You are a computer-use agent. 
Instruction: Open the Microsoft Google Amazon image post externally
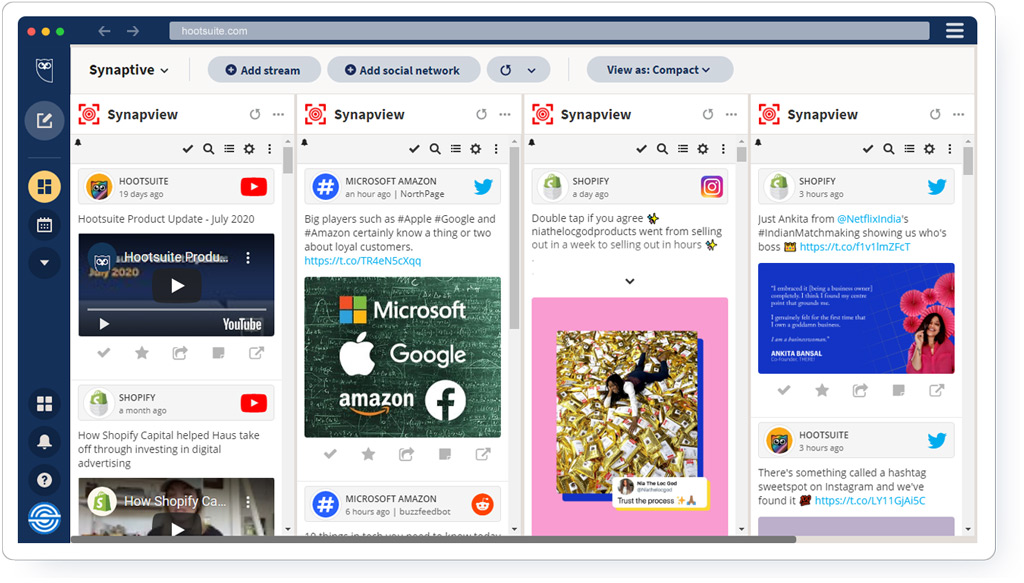483,454
